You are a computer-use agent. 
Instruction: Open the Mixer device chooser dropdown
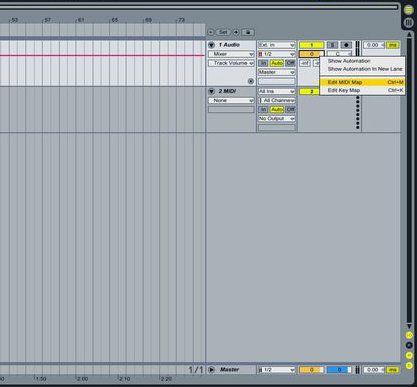tap(231, 54)
